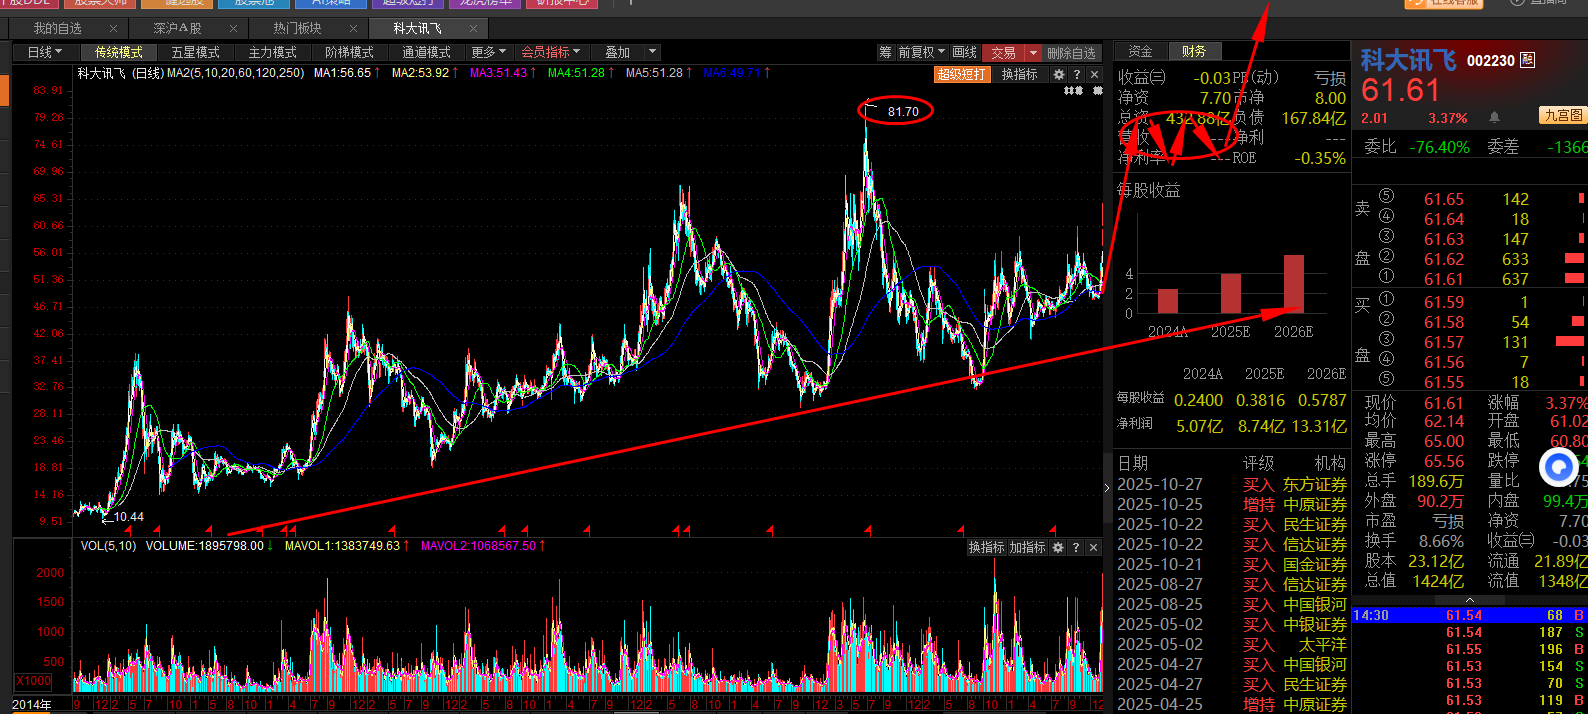Click the 筹 chip distribution icon
This screenshot has height=714, width=1588.
[x=885, y=52]
